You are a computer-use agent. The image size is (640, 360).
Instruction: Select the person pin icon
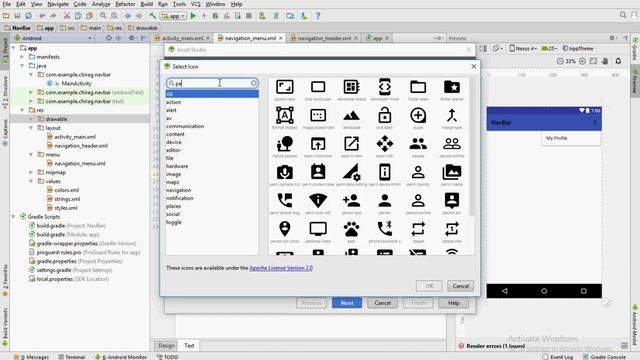[x=451, y=200]
